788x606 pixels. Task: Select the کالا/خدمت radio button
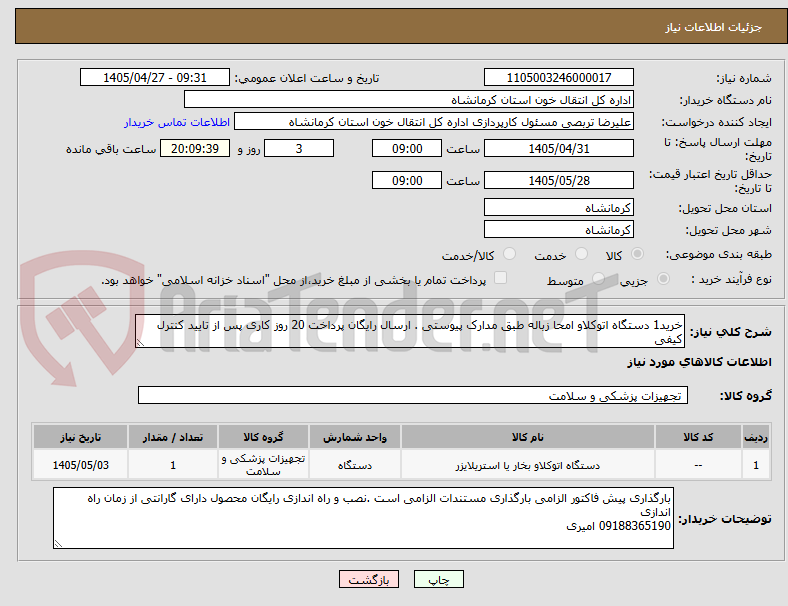(510, 254)
